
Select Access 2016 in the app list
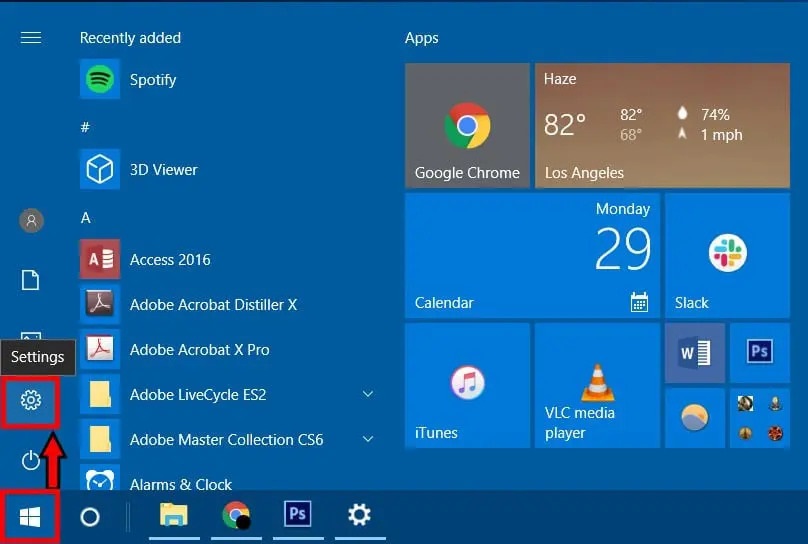click(x=170, y=260)
